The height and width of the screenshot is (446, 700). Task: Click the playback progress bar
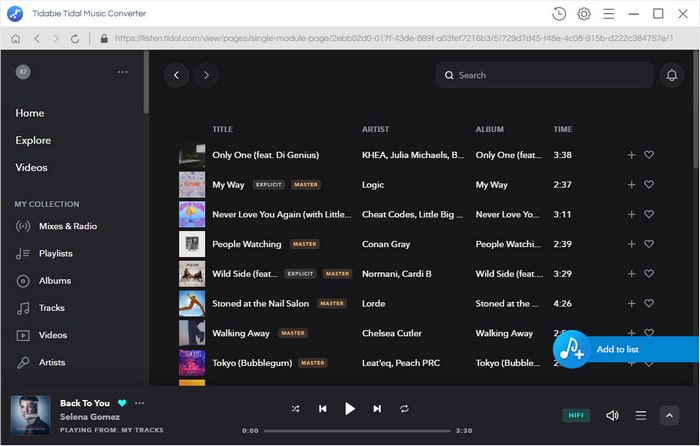[357, 431]
